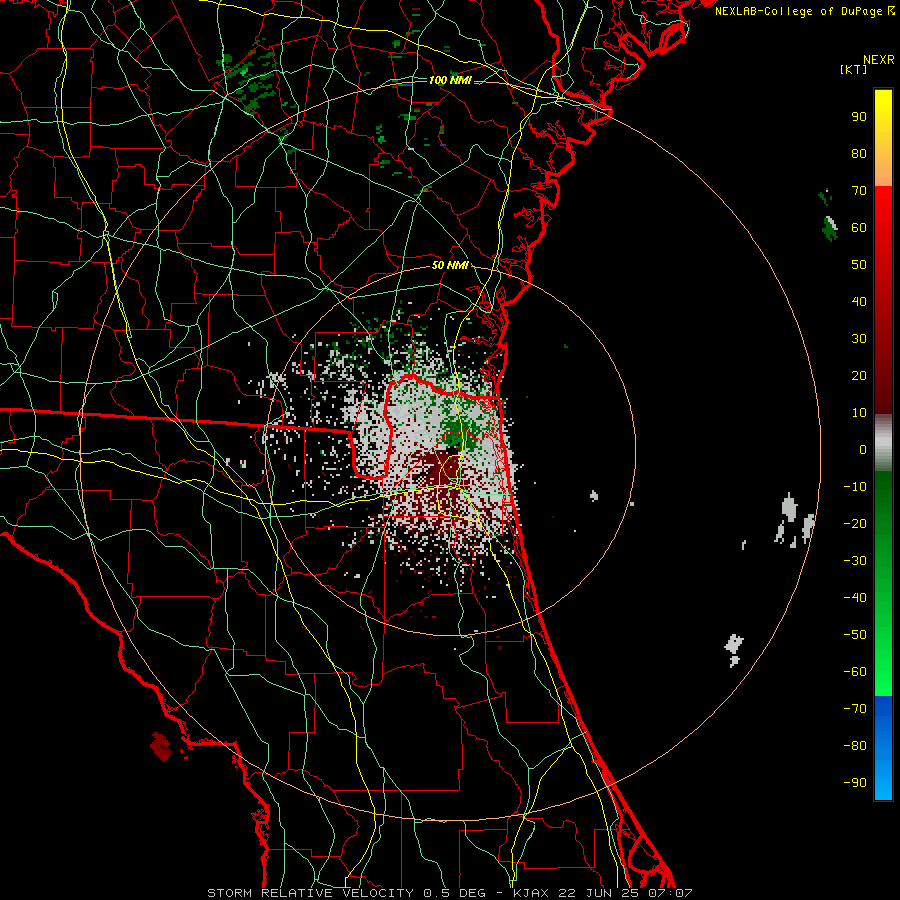
Task: Click the 70 value on the velocity scale
Action: (x=859, y=191)
